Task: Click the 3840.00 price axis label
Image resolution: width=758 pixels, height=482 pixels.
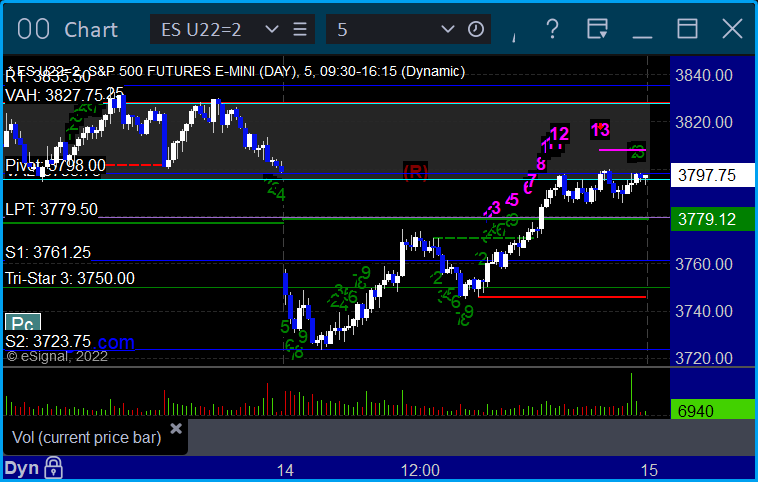Action: point(704,75)
